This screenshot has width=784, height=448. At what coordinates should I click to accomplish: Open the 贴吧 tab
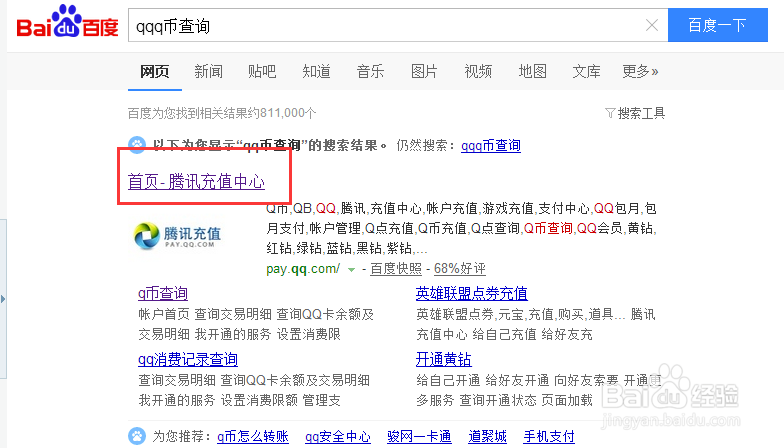[x=262, y=72]
